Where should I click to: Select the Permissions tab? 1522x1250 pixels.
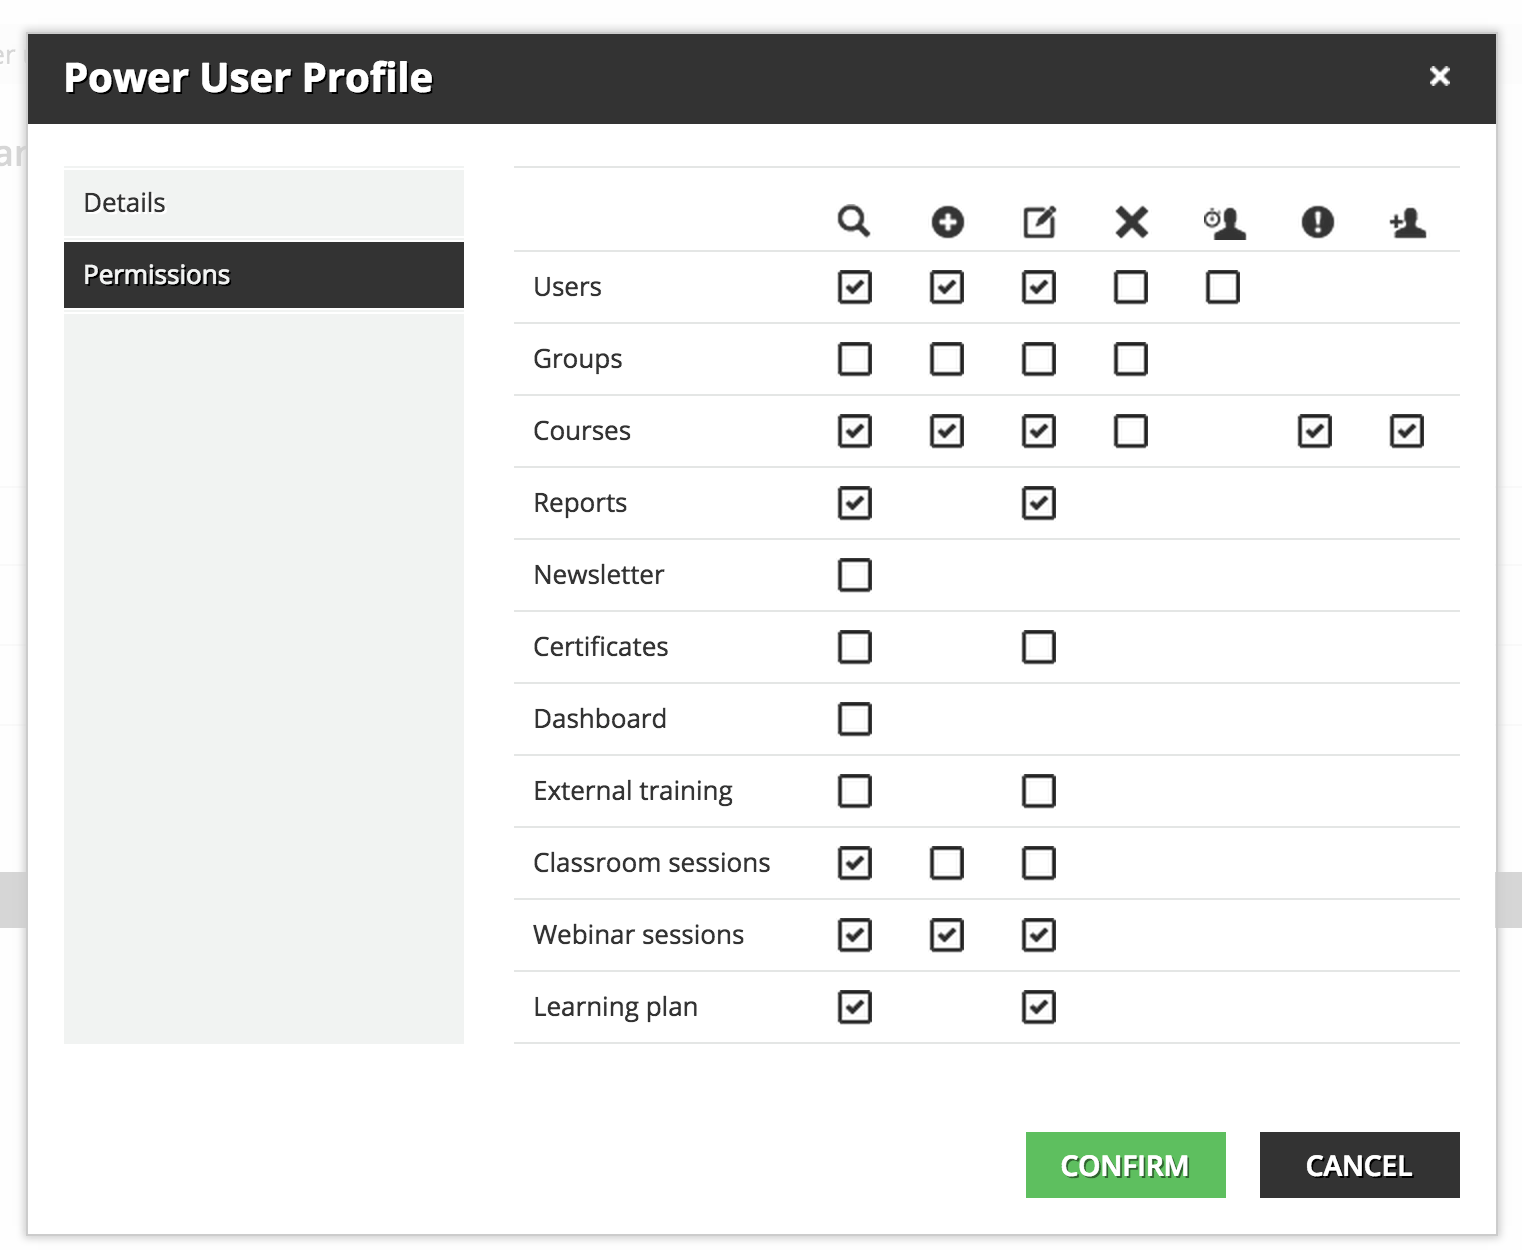[264, 275]
